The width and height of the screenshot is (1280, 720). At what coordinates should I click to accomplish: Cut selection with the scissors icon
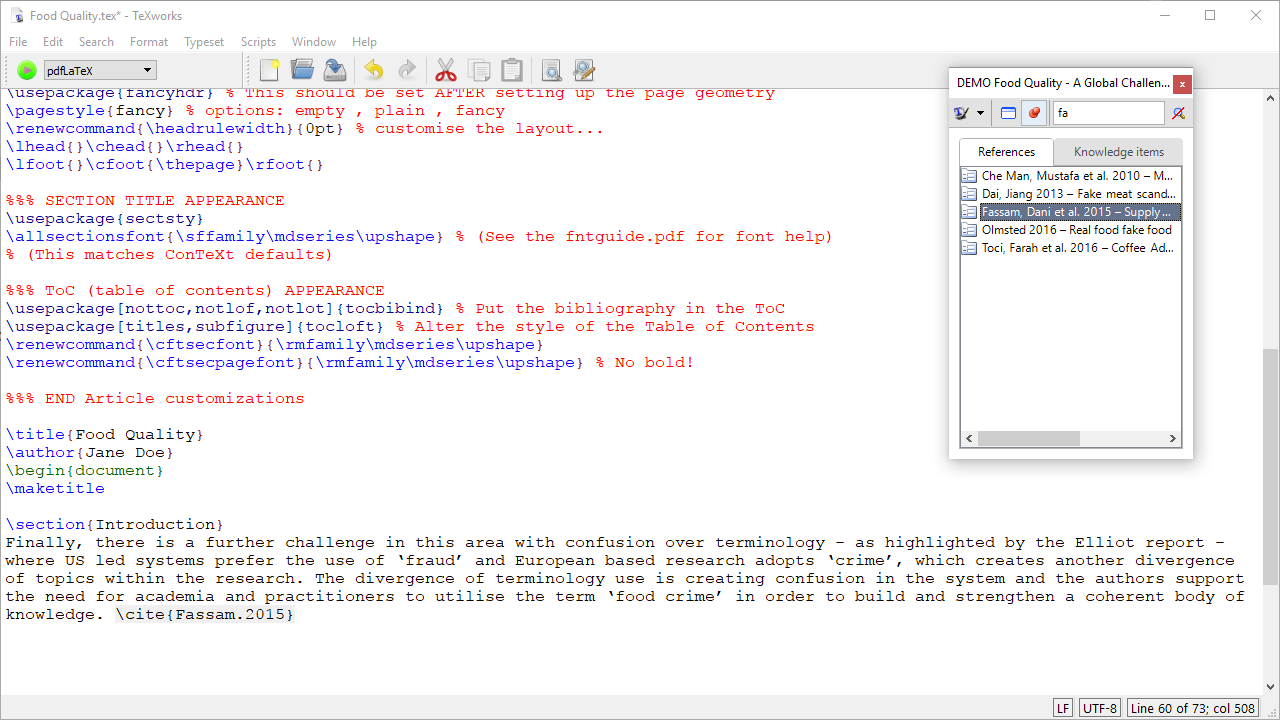(445, 70)
